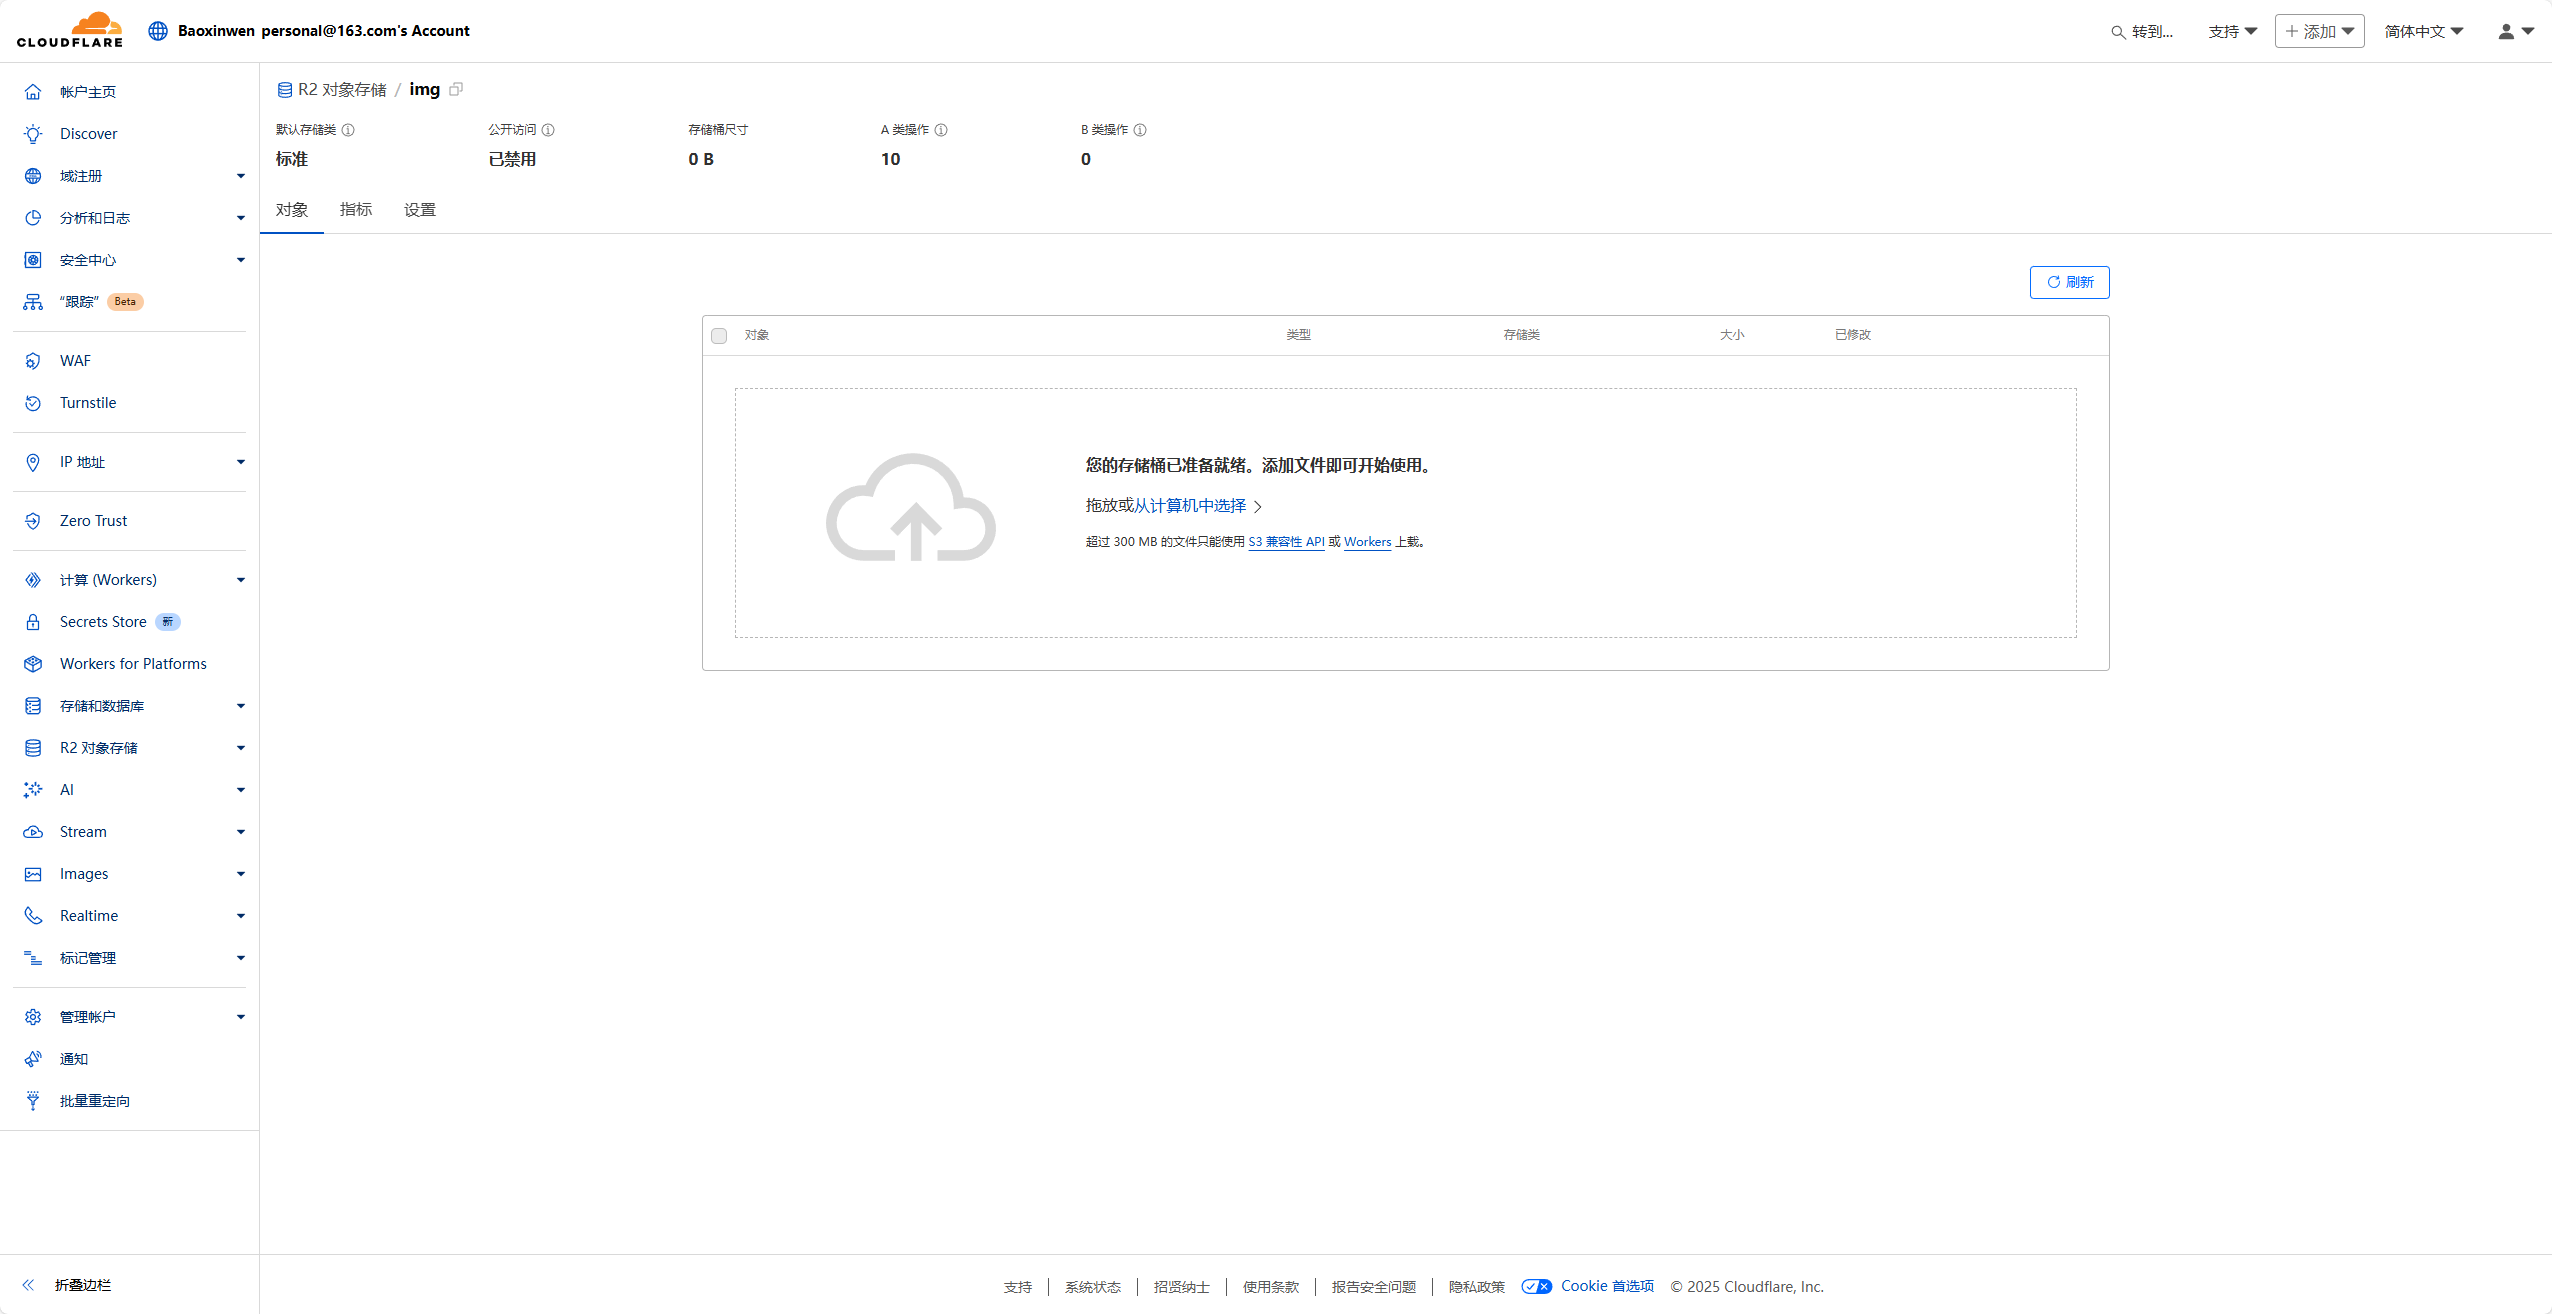2552x1314 pixels.
Task: Click the 分析和日志 chart icon
Action: coord(33,218)
